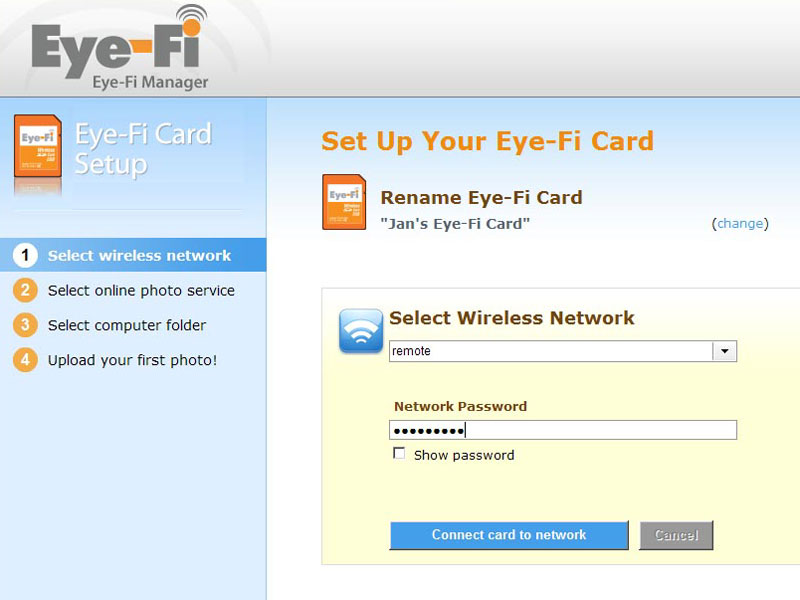Click the Show password label text
Screen dimensions: 800x600
point(464,455)
